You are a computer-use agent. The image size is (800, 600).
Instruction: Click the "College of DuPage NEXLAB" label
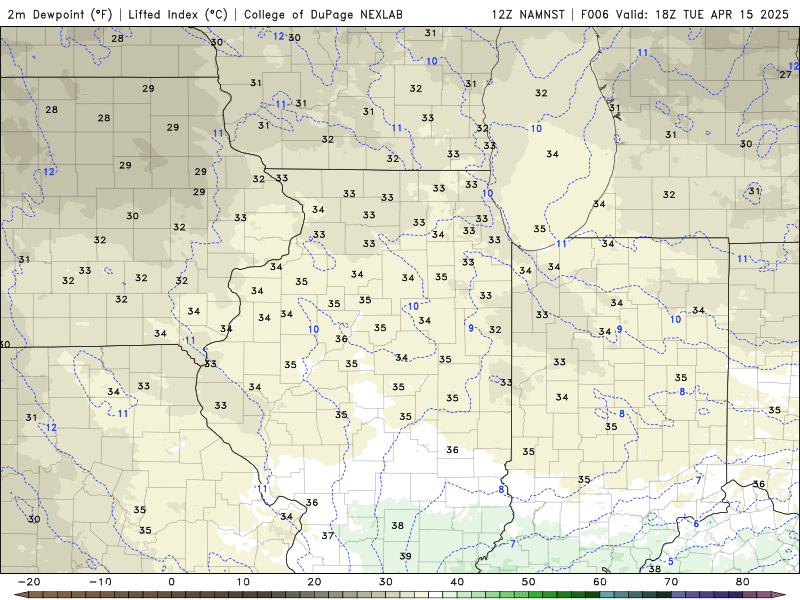[323, 14]
